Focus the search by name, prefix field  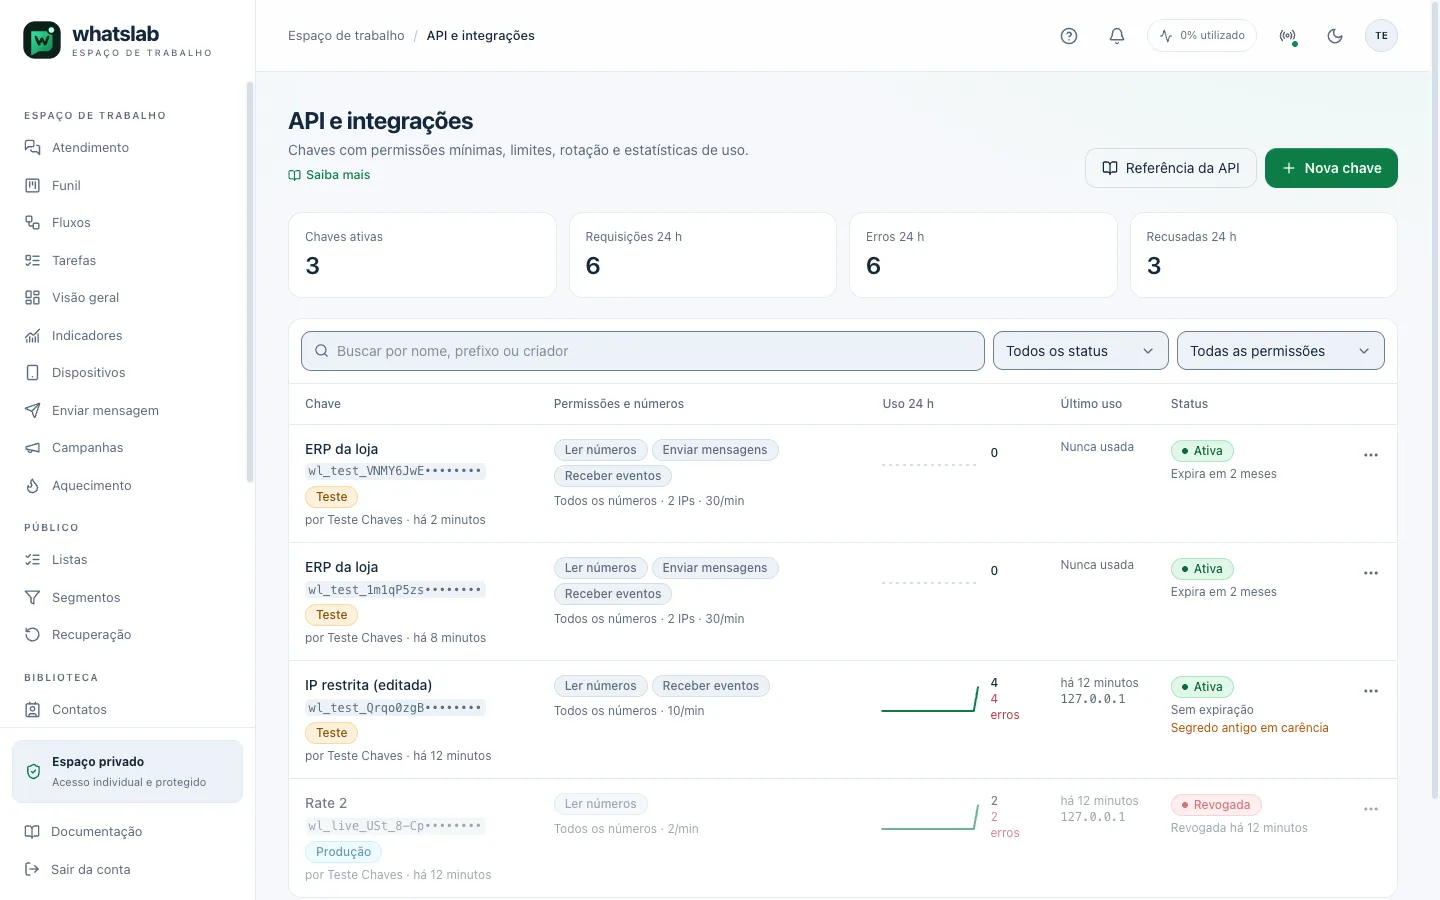click(643, 351)
